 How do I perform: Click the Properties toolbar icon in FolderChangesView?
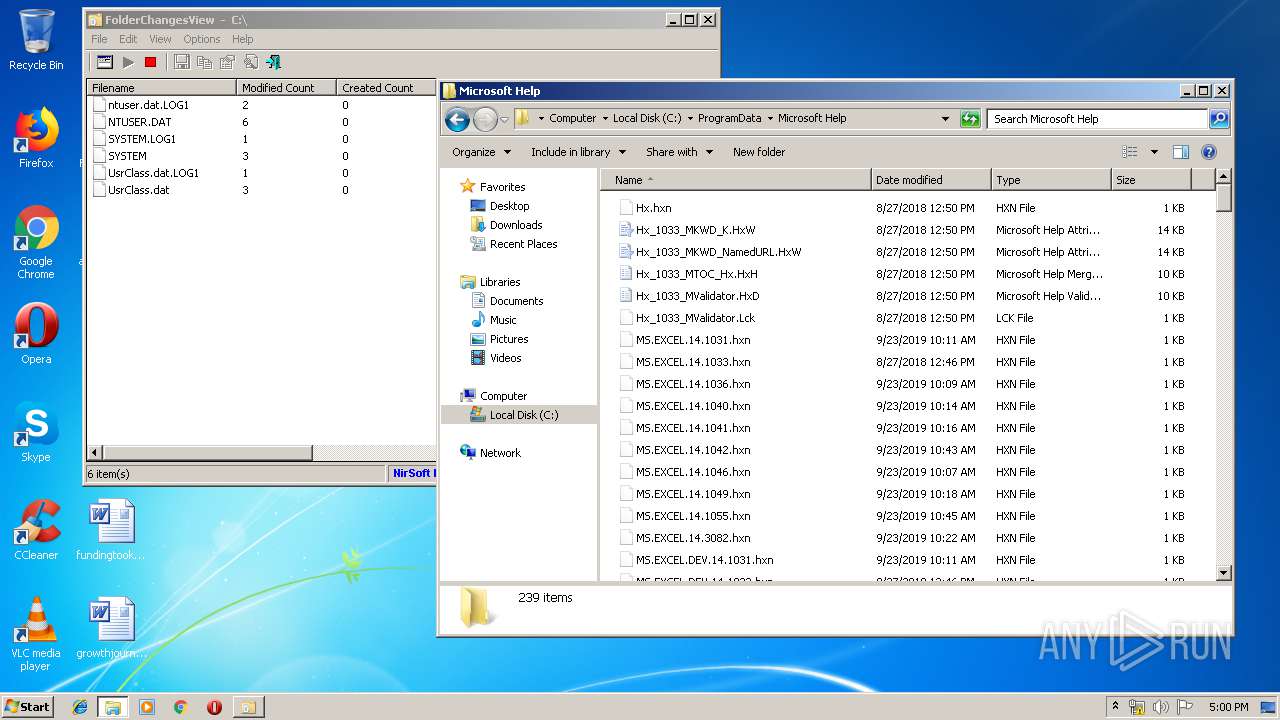[x=227, y=62]
